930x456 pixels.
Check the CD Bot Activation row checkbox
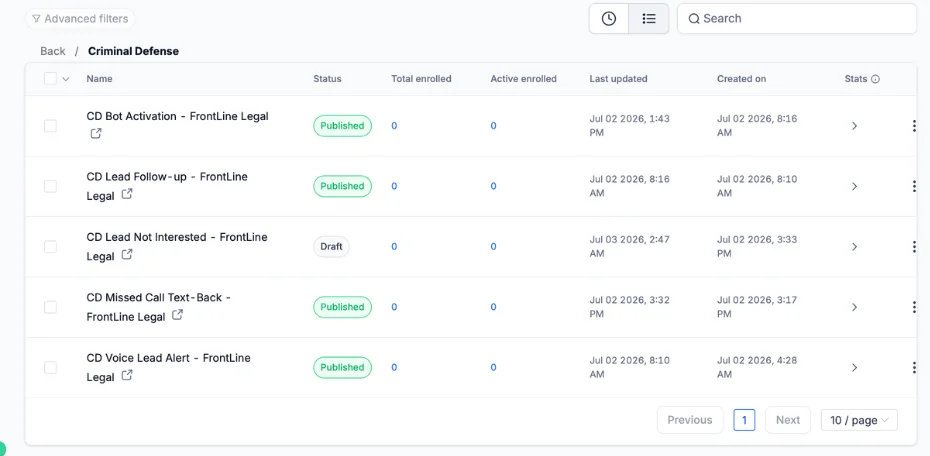click(x=50, y=126)
